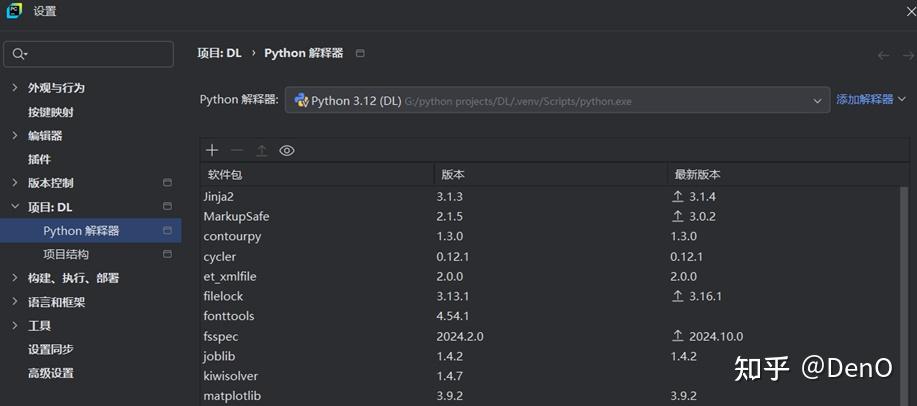The height and width of the screenshot is (406, 917).
Task: Expand the 编辑器 section
Action: (x=15, y=136)
